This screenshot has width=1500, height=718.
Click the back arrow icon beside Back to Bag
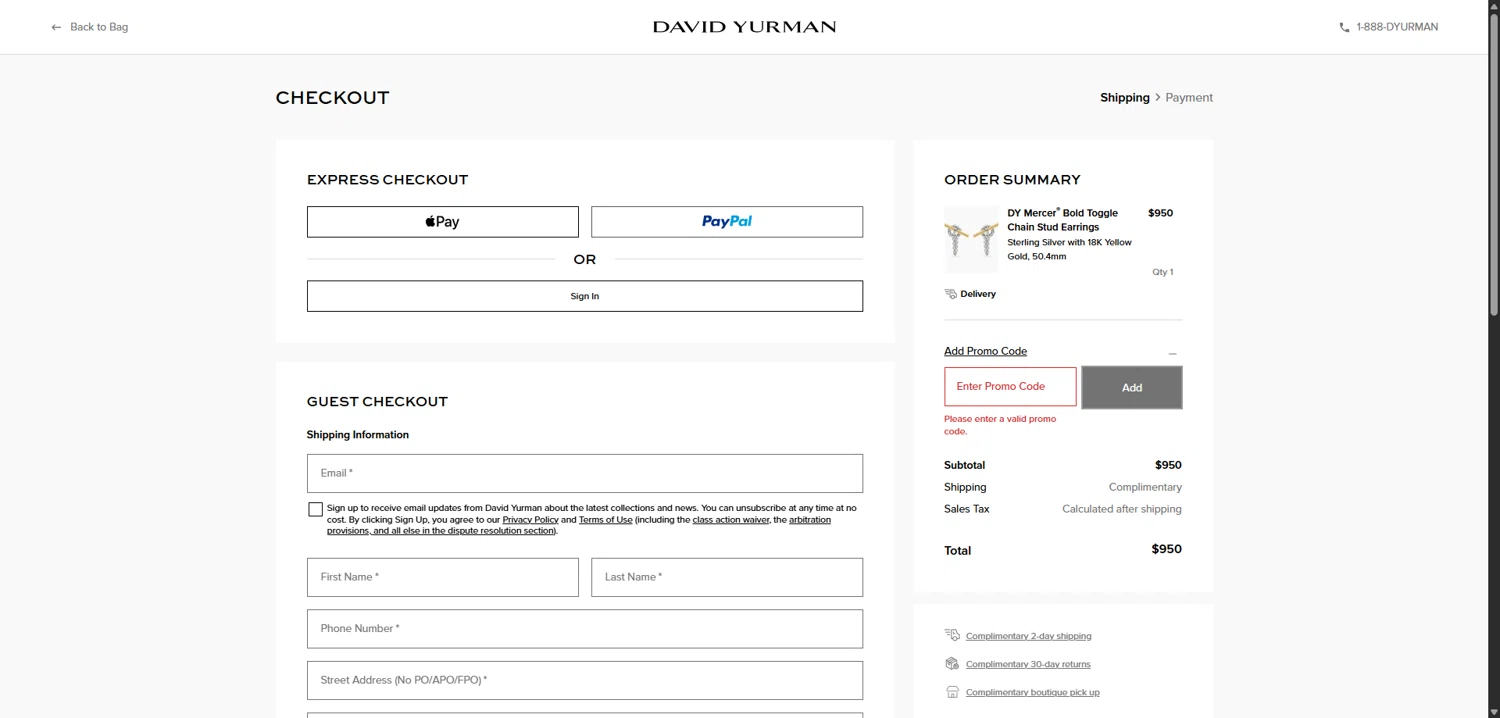click(x=56, y=27)
